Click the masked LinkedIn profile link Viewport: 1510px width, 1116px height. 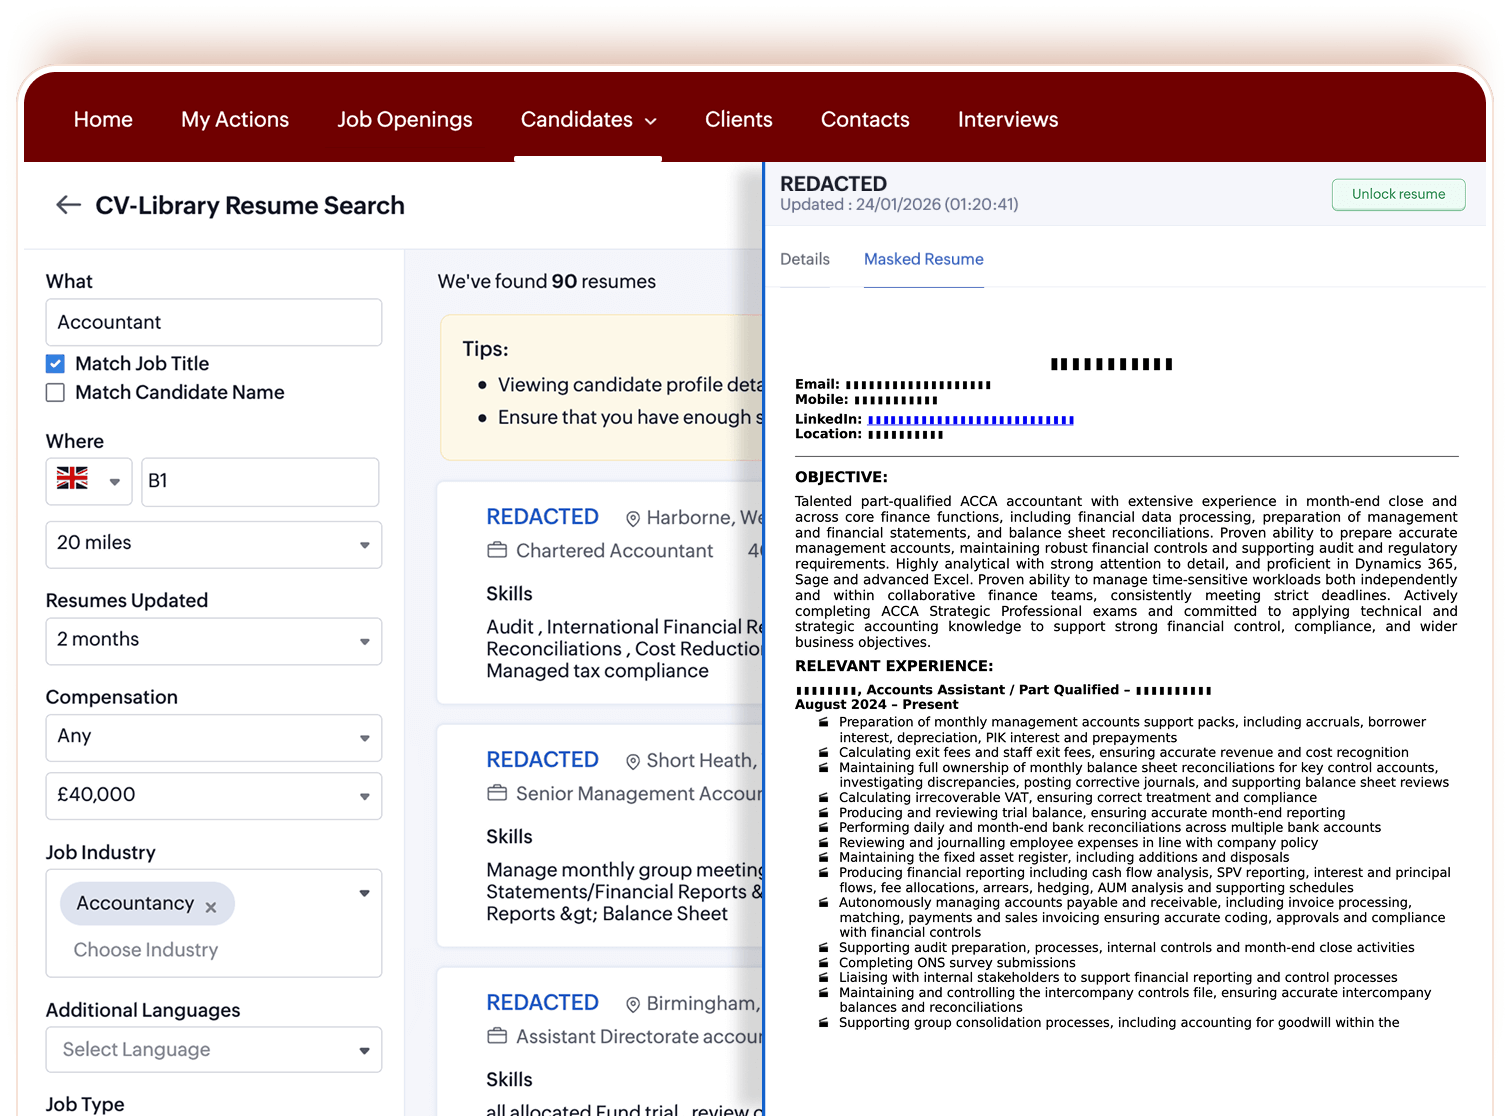970,419
